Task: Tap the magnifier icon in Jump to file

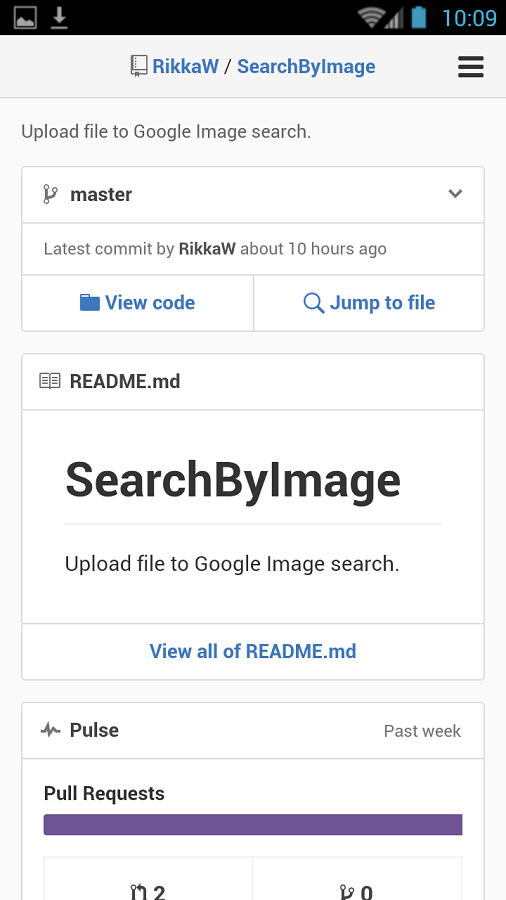Action: 313,303
